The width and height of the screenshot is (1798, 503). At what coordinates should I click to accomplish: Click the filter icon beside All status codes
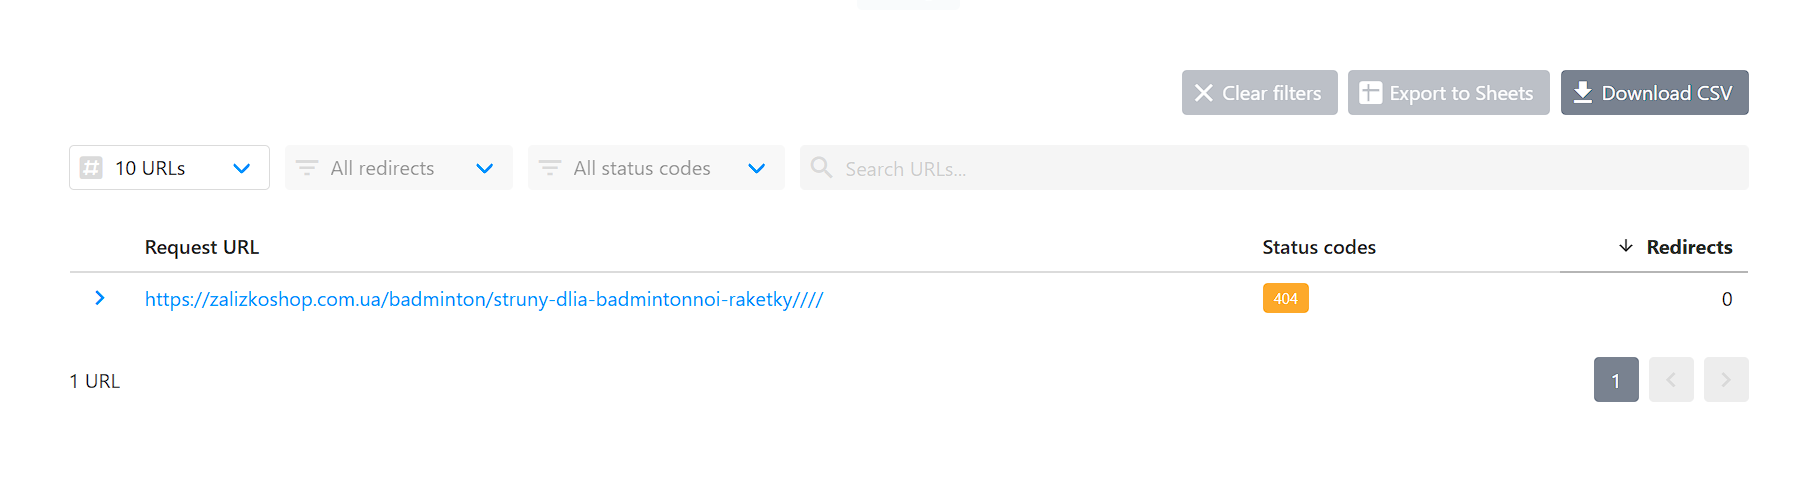point(550,168)
